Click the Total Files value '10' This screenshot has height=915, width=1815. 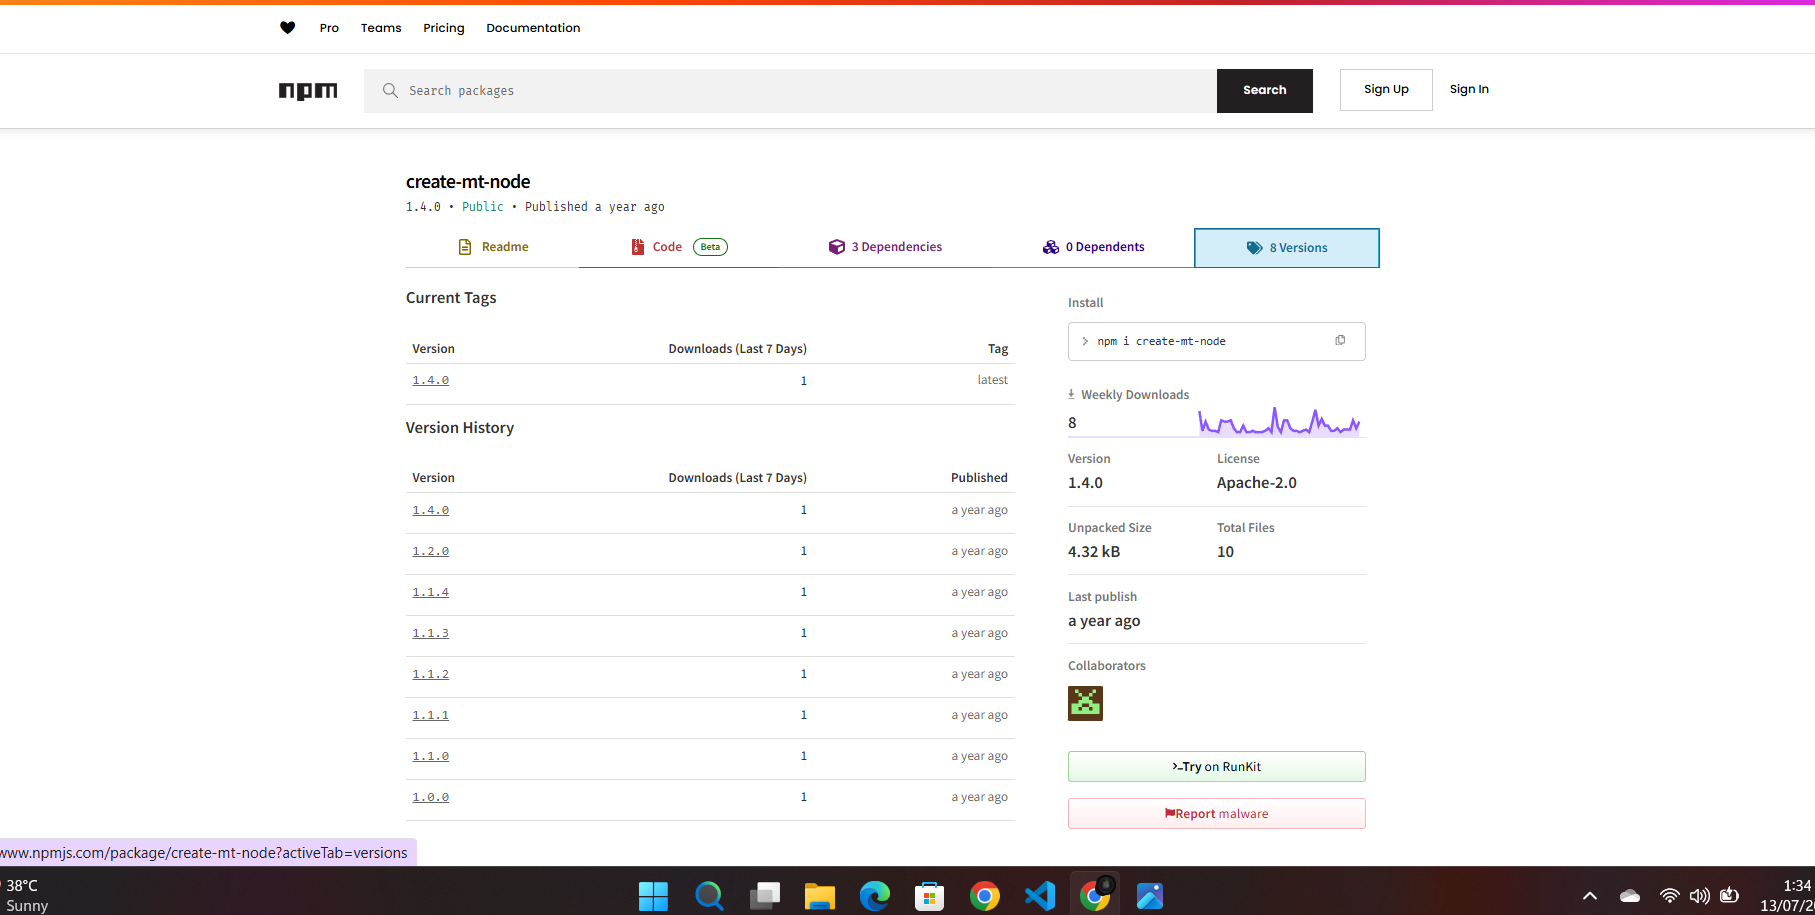pyautogui.click(x=1225, y=552)
